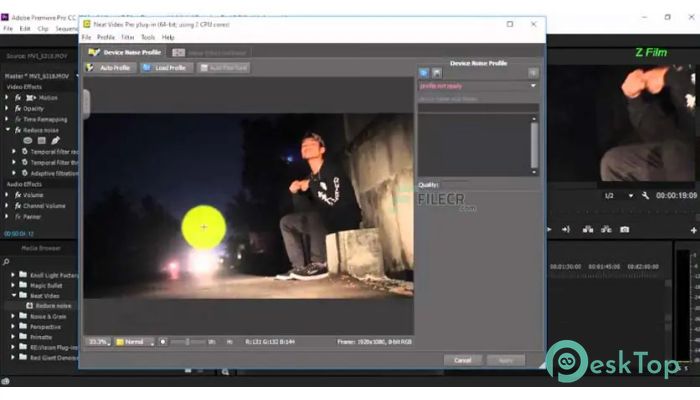The image size is (700, 400).
Task: Open the Normal viewer mode dropdown
Action: coord(134,342)
